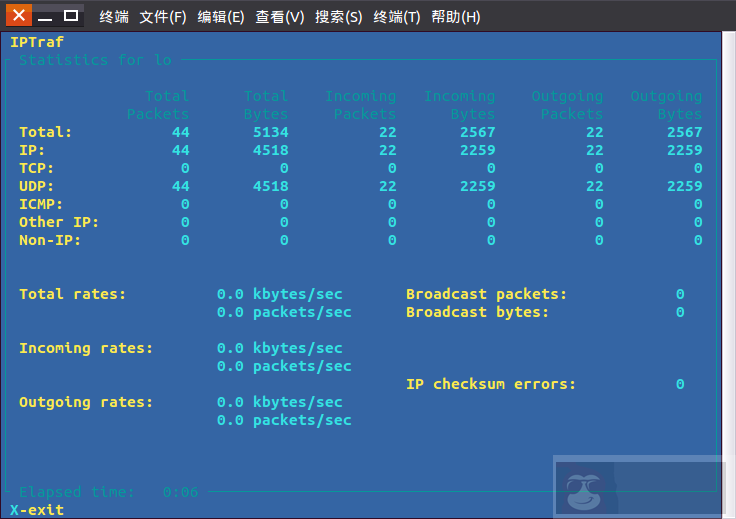Select the IP row label
Screen dimensions: 736x519
[x=32, y=150]
